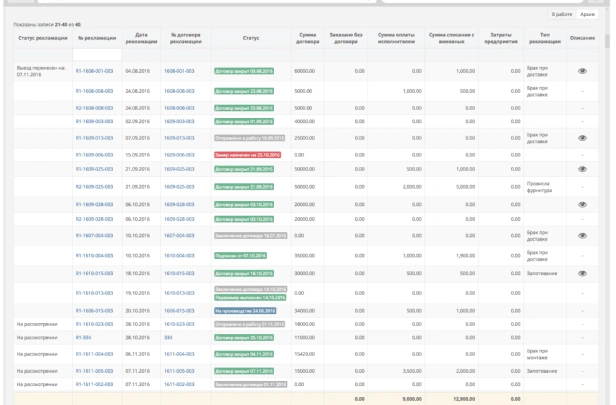
Task: Open claim link R1-1608-008-003
Action: tap(94, 91)
